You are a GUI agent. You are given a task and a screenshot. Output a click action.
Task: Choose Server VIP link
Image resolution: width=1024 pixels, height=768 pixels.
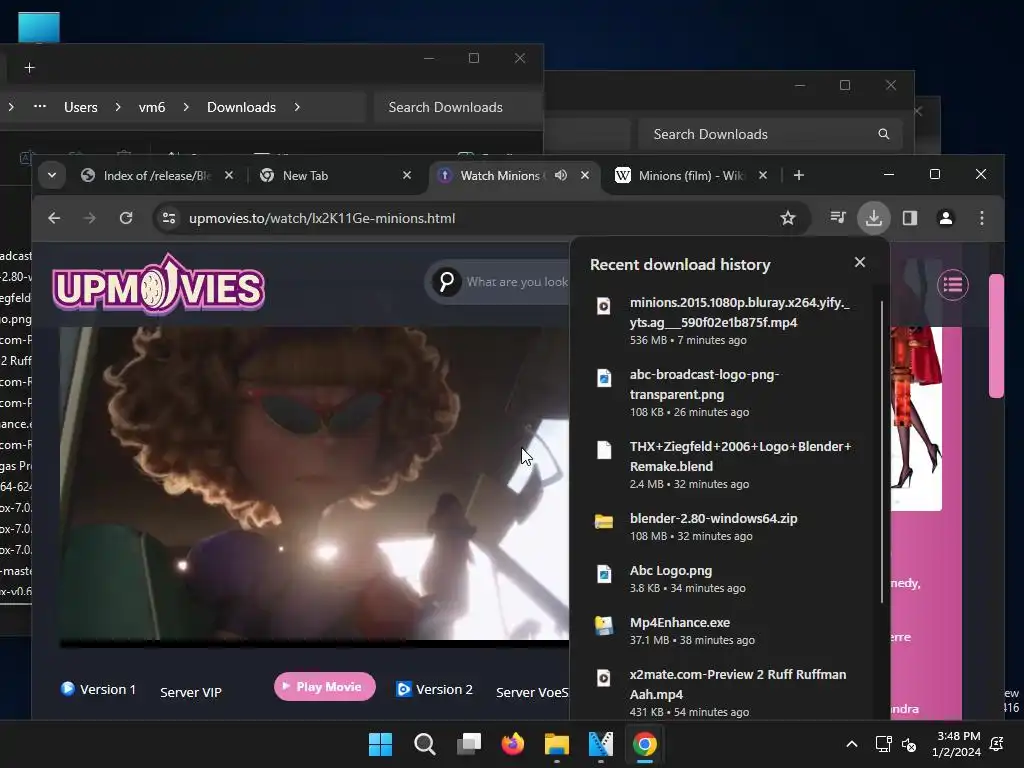[191, 692]
